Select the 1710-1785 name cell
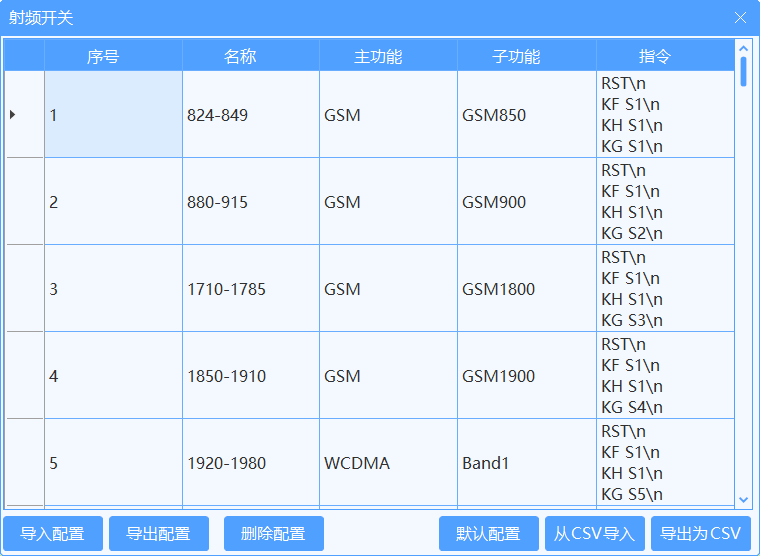Screen dimensions: 760x556 [x=251, y=288]
